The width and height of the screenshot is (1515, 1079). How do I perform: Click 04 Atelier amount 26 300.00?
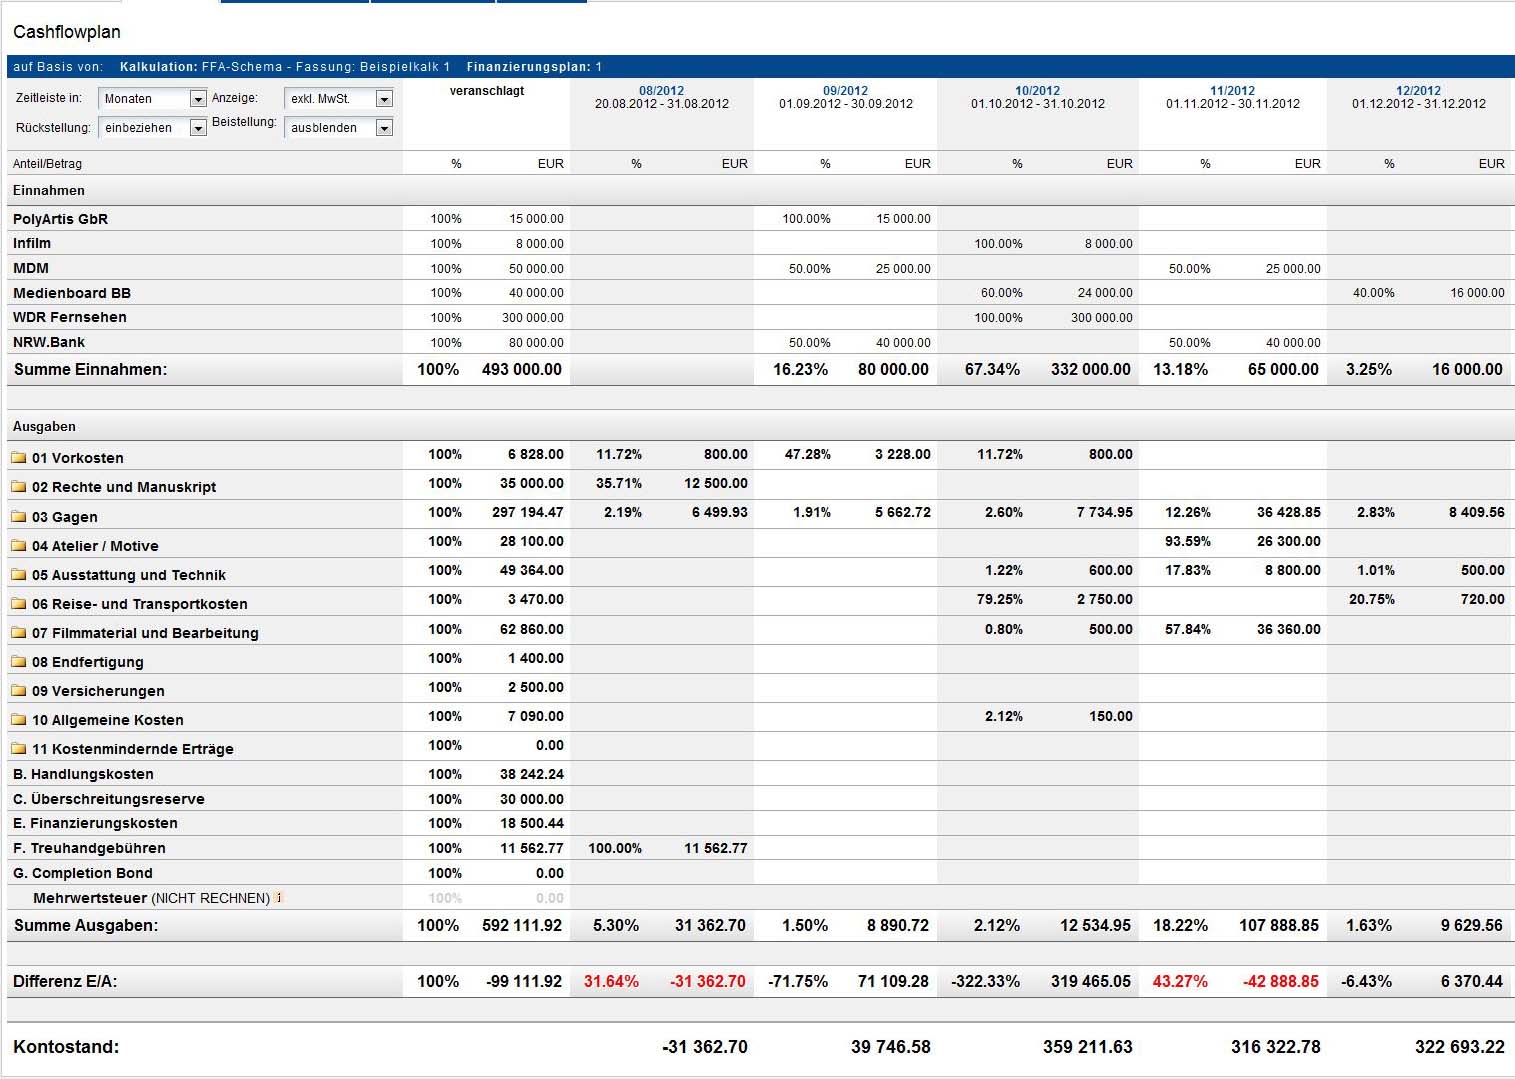(x=1289, y=541)
